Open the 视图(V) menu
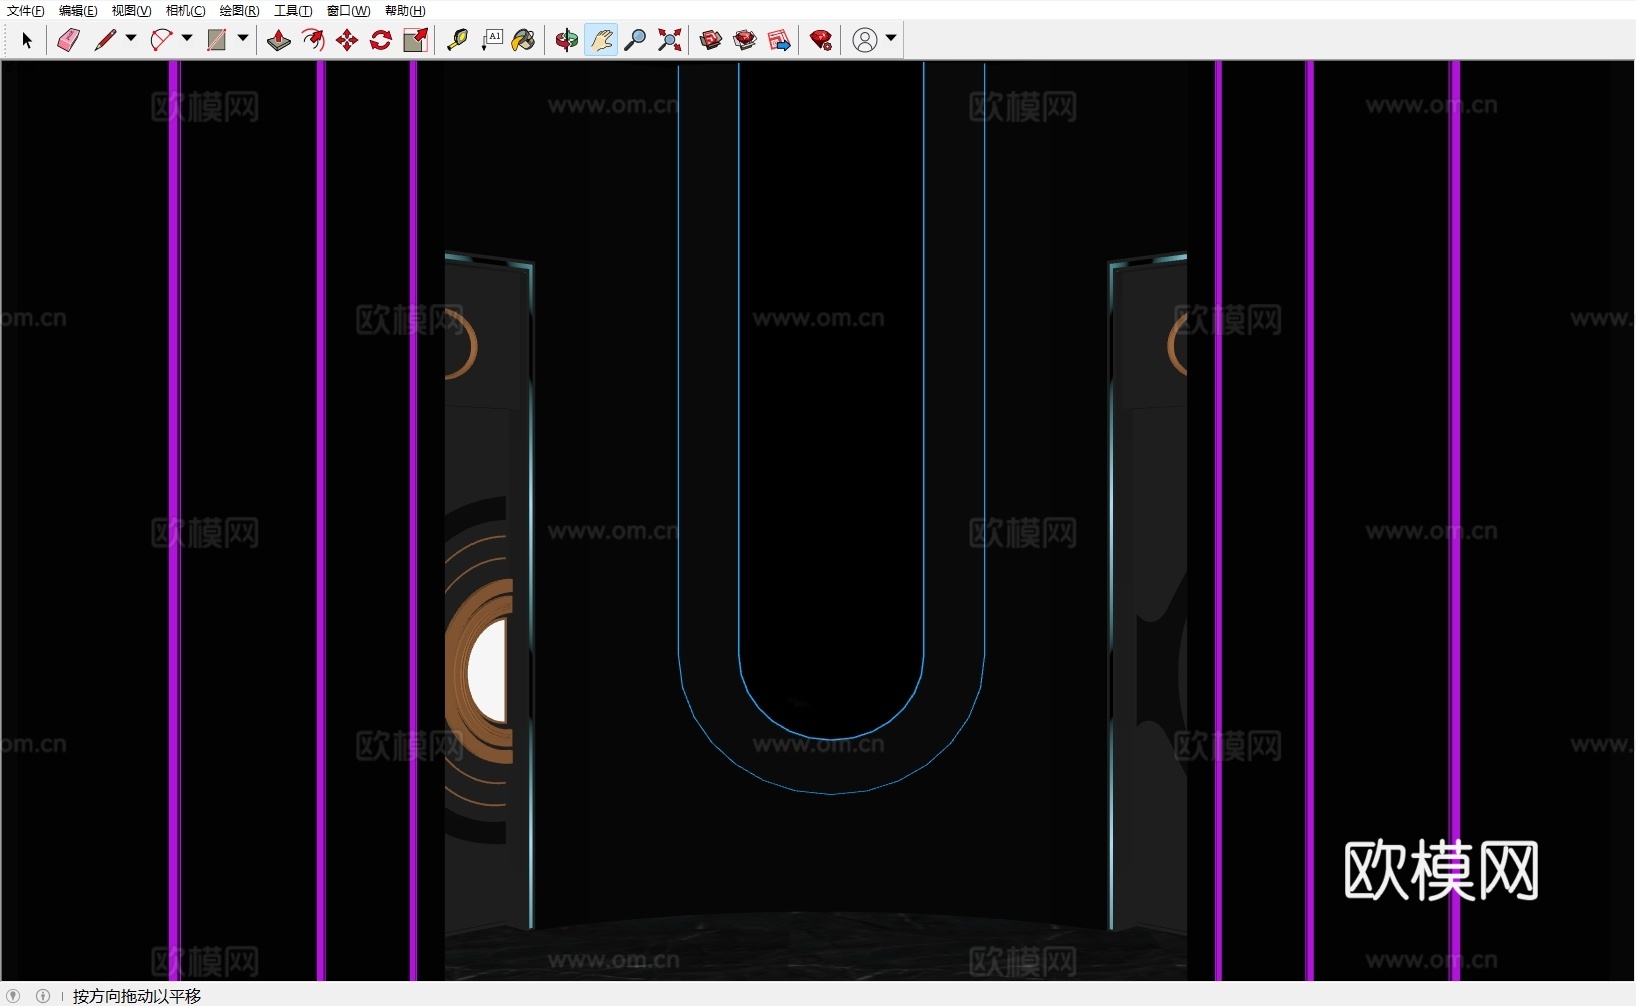 pyautogui.click(x=131, y=11)
